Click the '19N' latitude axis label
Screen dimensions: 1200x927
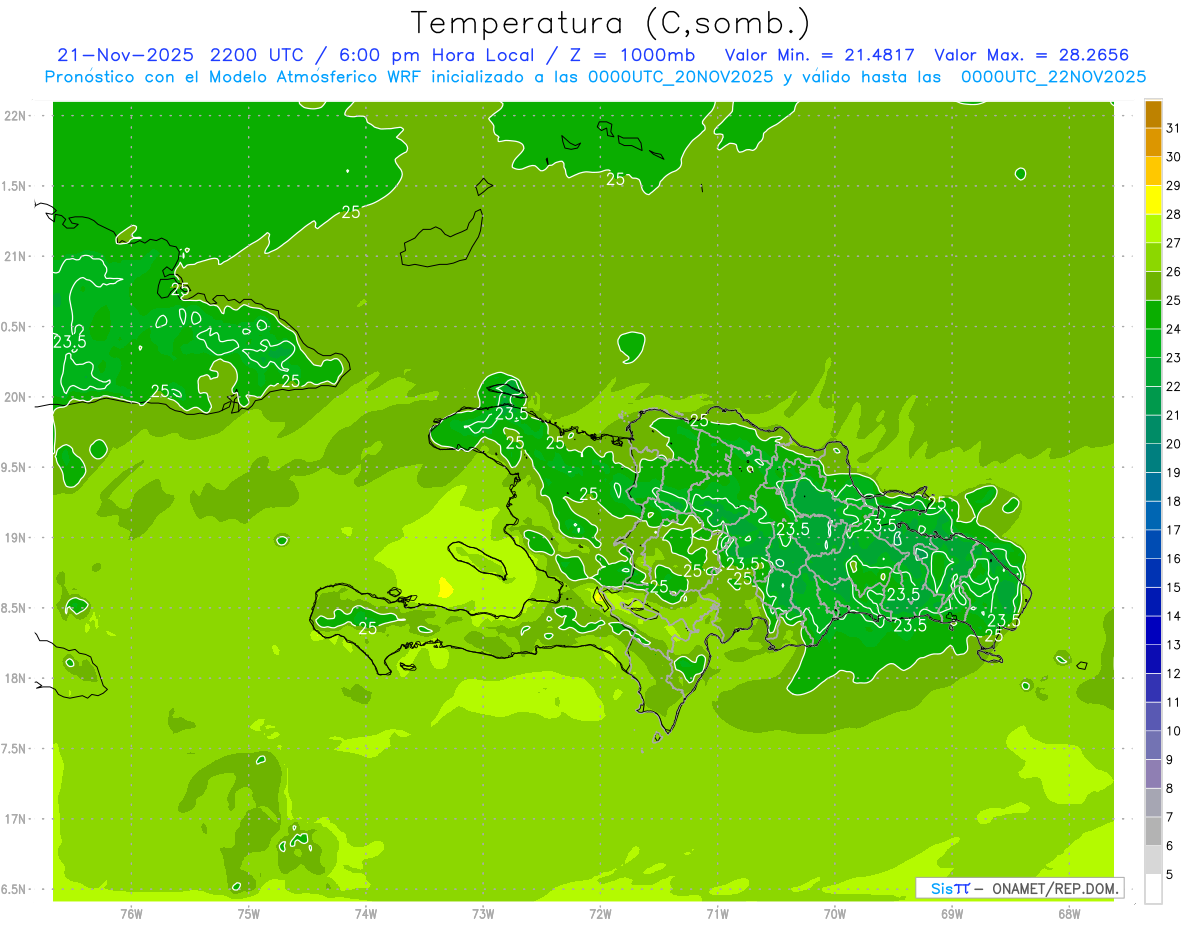(17, 538)
